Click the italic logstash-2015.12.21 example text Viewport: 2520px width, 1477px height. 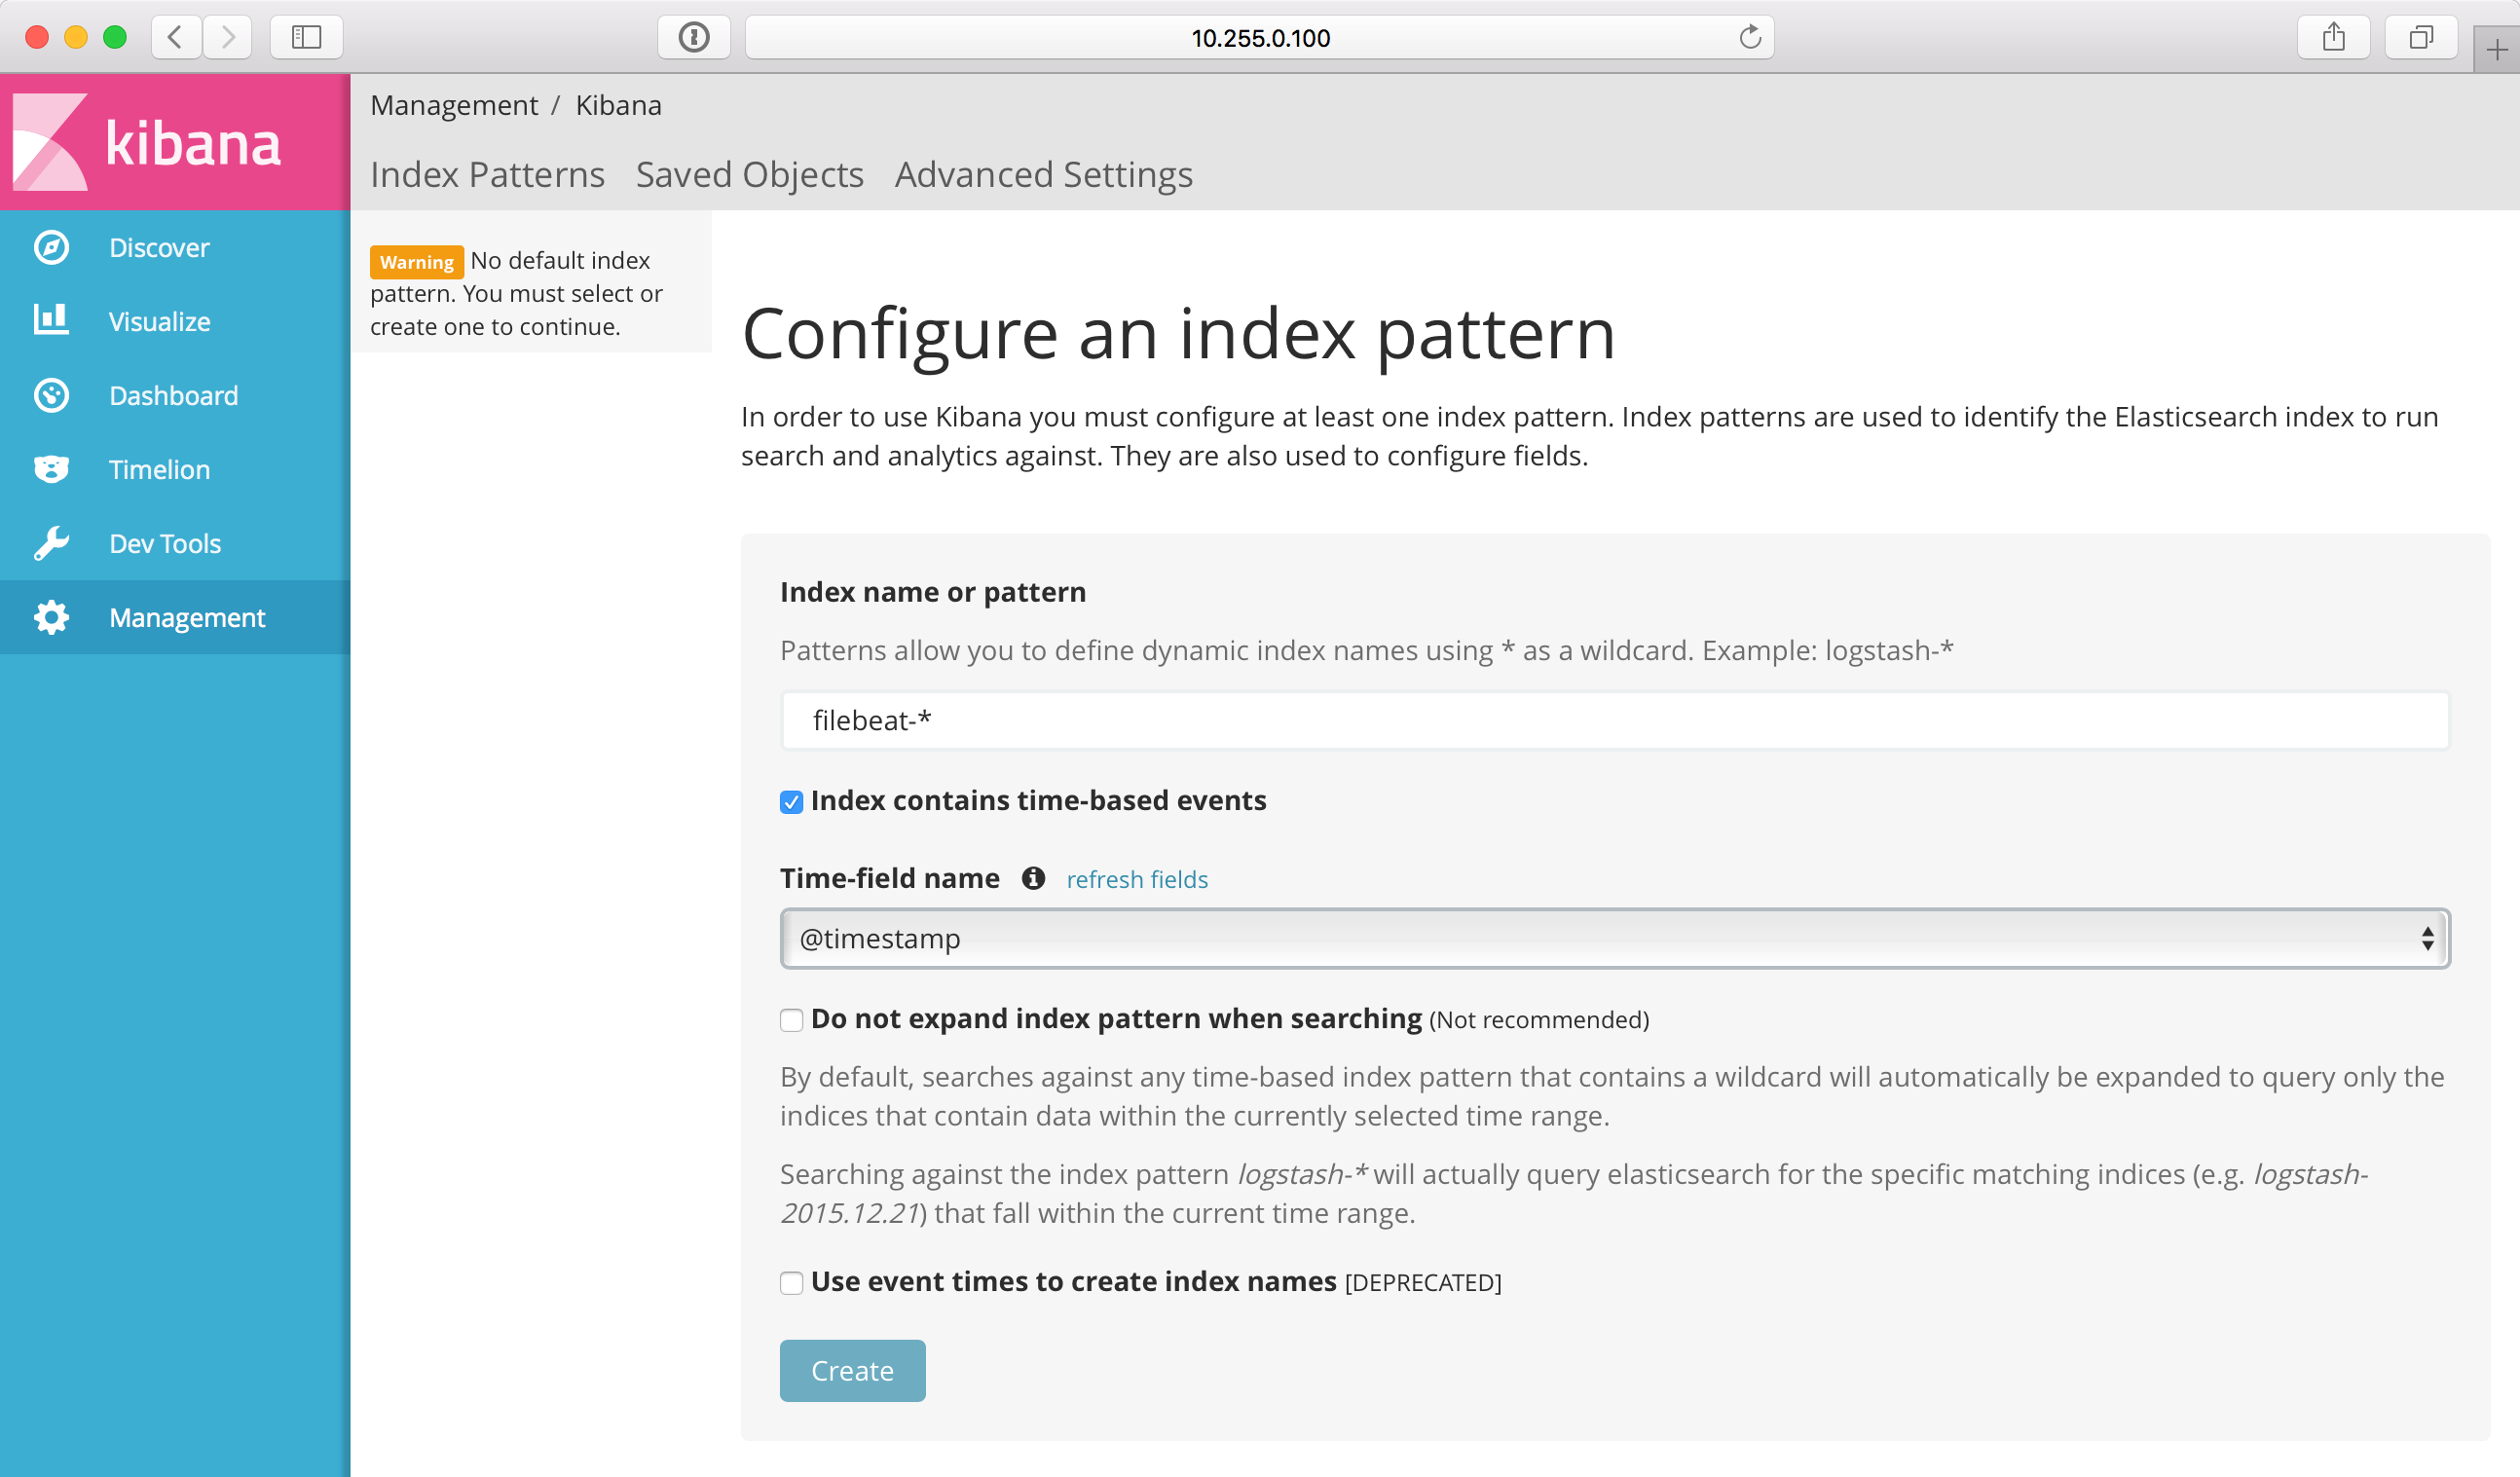point(1574,1193)
